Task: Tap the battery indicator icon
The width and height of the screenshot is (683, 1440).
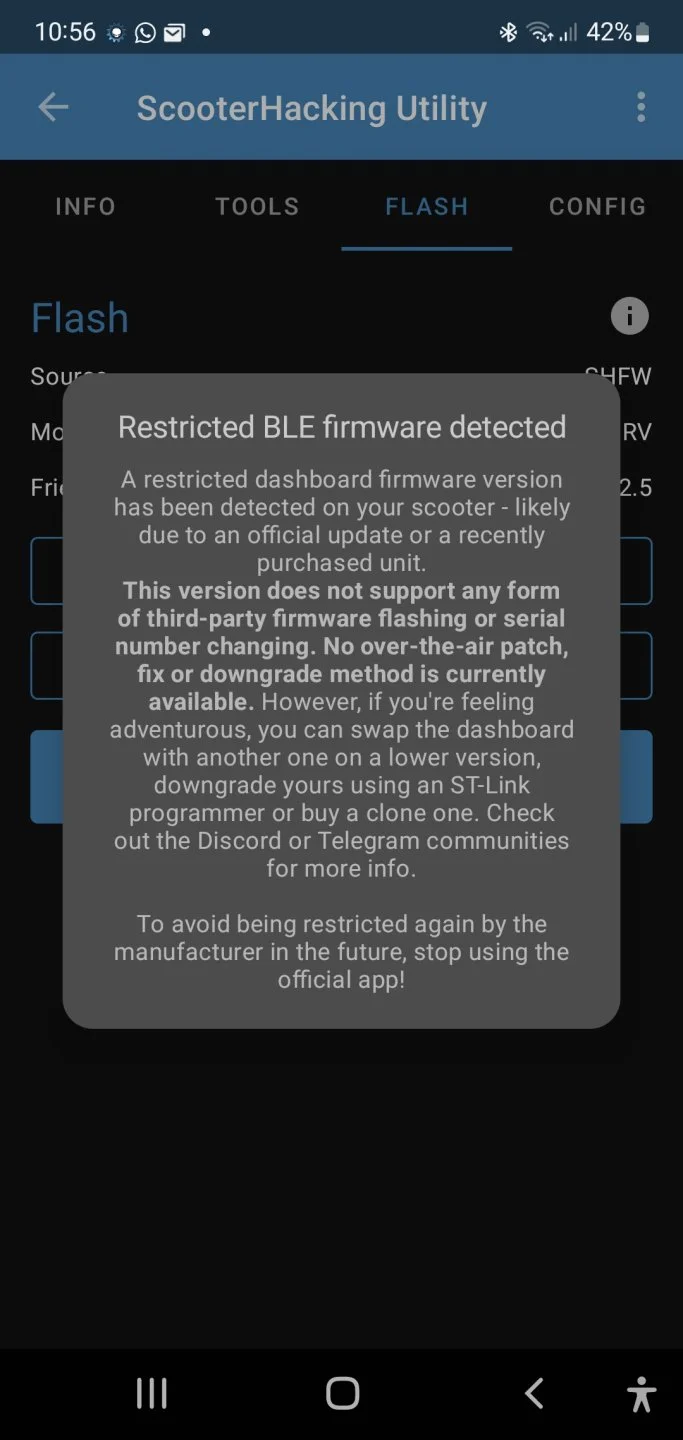Action: point(643,32)
